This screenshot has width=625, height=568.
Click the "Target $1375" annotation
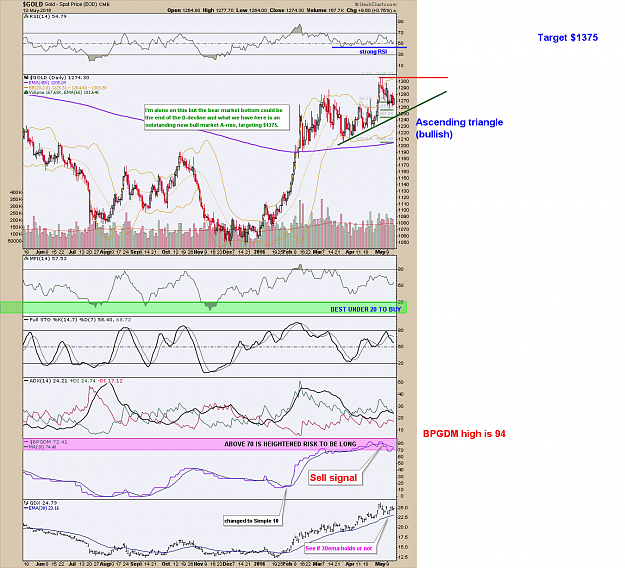pos(568,37)
